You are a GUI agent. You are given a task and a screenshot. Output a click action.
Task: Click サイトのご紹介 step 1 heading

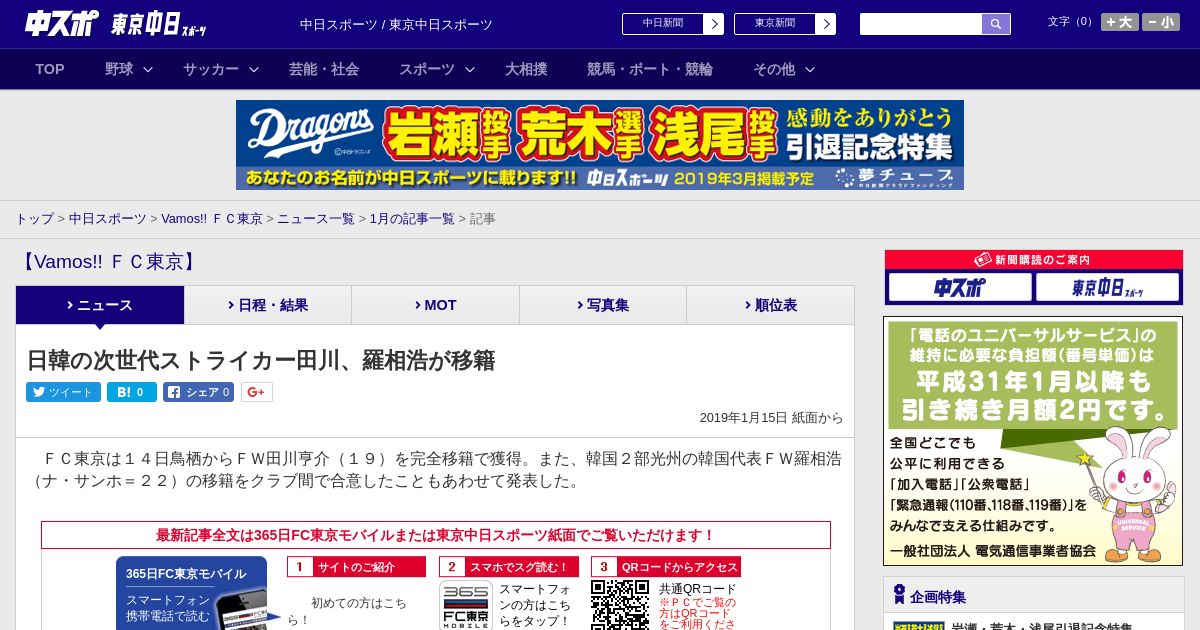tap(356, 567)
